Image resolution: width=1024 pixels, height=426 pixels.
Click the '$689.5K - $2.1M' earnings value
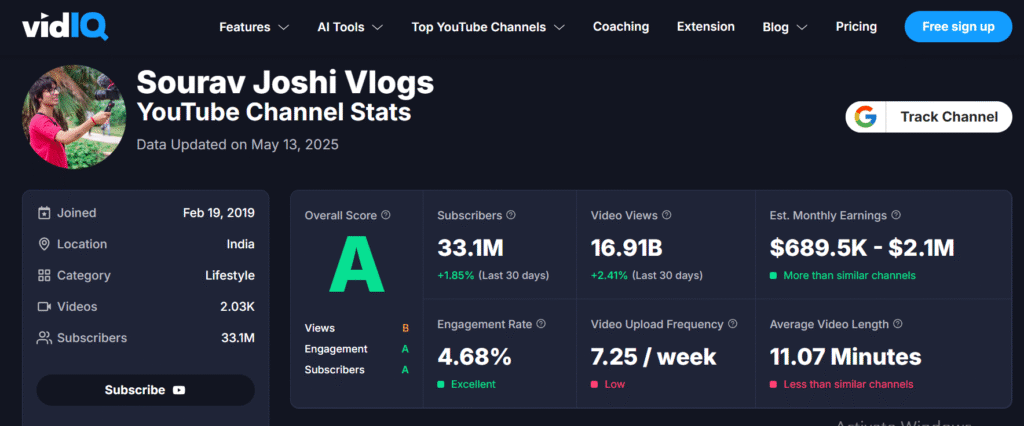(862, 248)
